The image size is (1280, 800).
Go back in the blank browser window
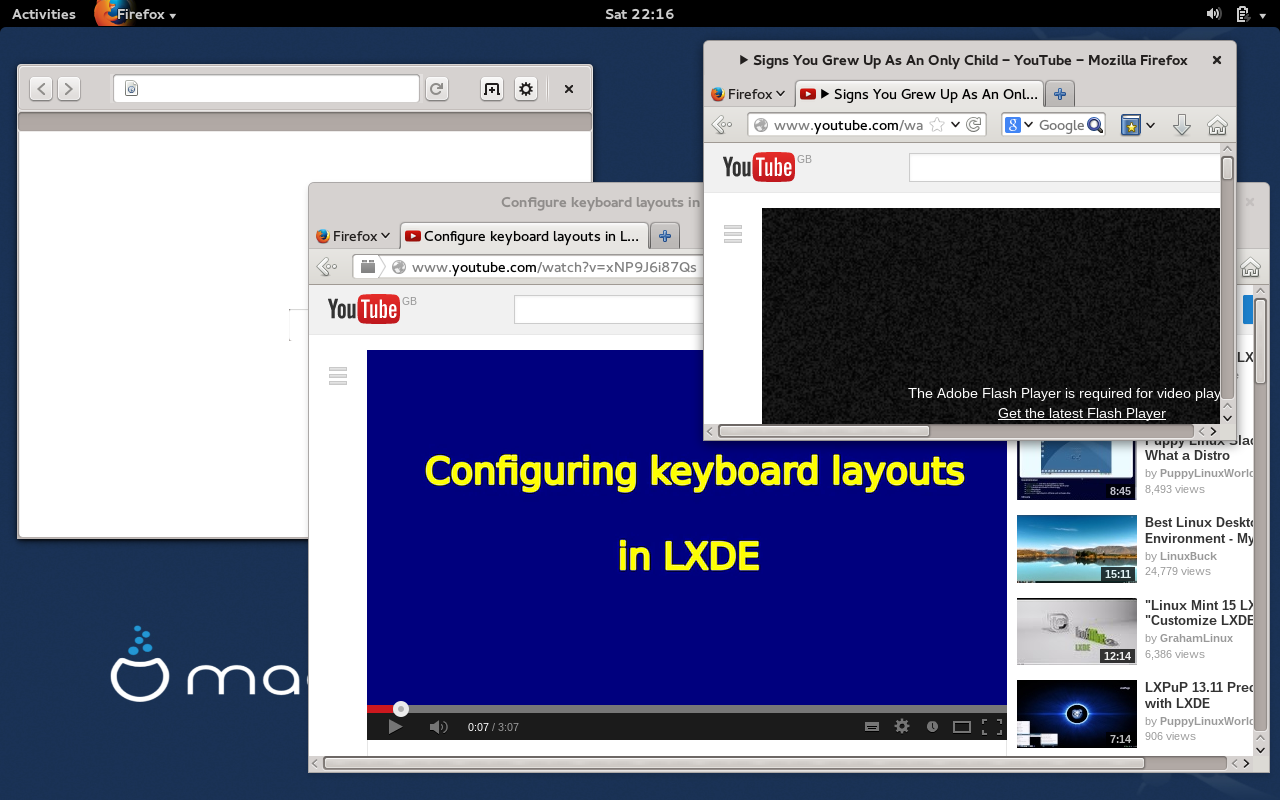coord(41,89)
